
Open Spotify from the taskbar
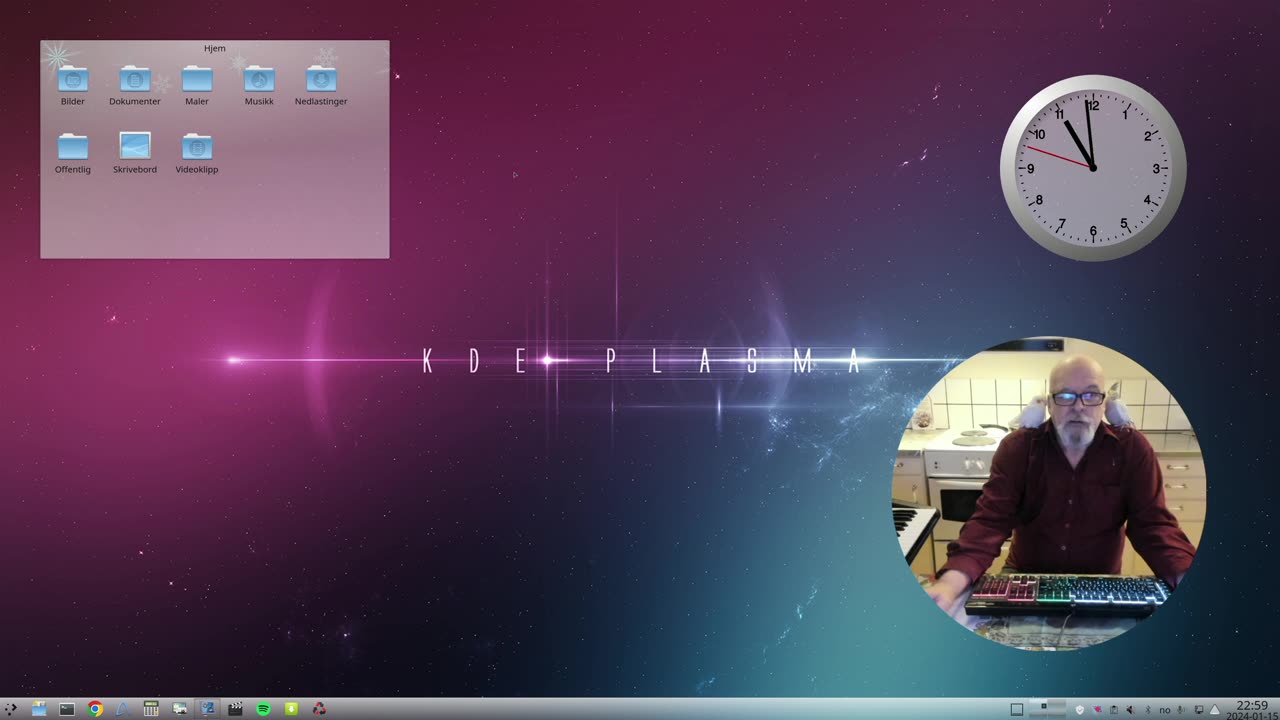pos(263,709)
